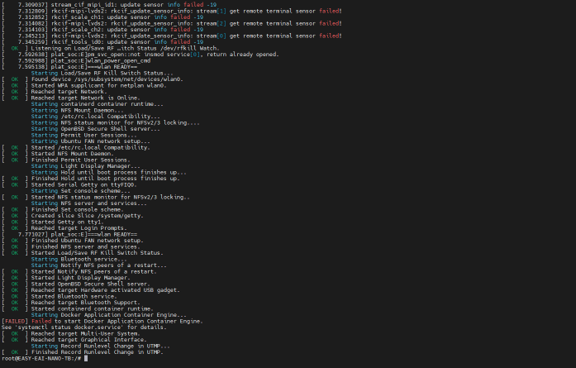Click the 'wlan_power_open_cmd' kernel log line
This screenshot has height=368, width=576.
pos(76,61)
